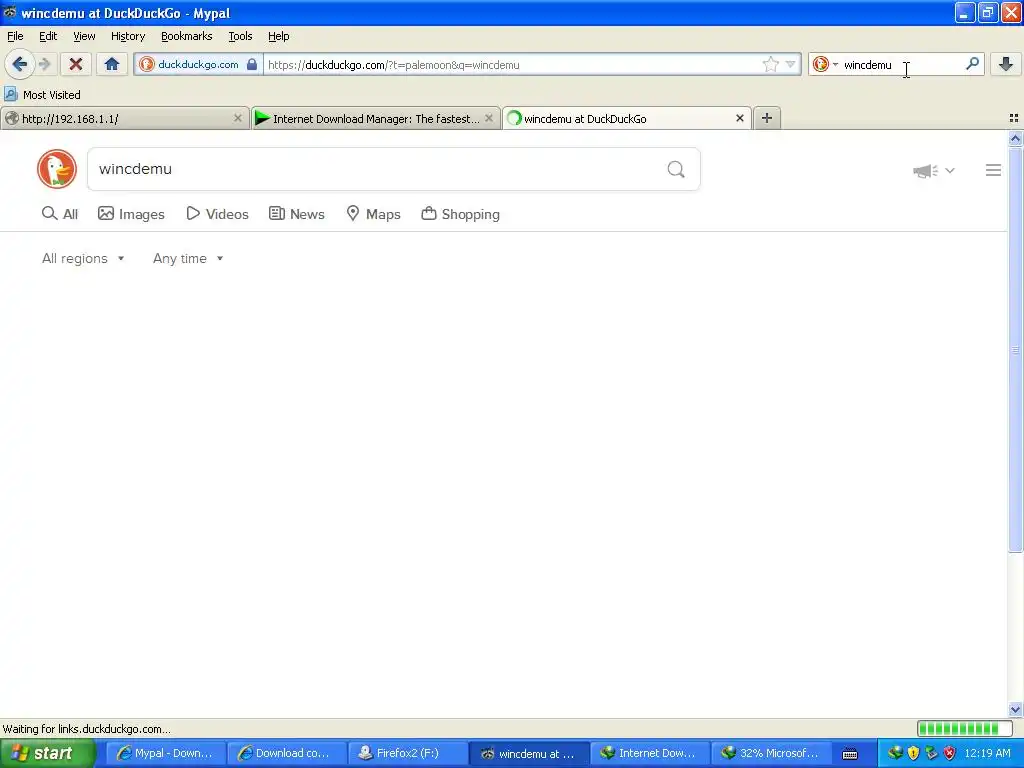
Task: Click the DuckDuckGo duck logo
Action: [57, 169]
